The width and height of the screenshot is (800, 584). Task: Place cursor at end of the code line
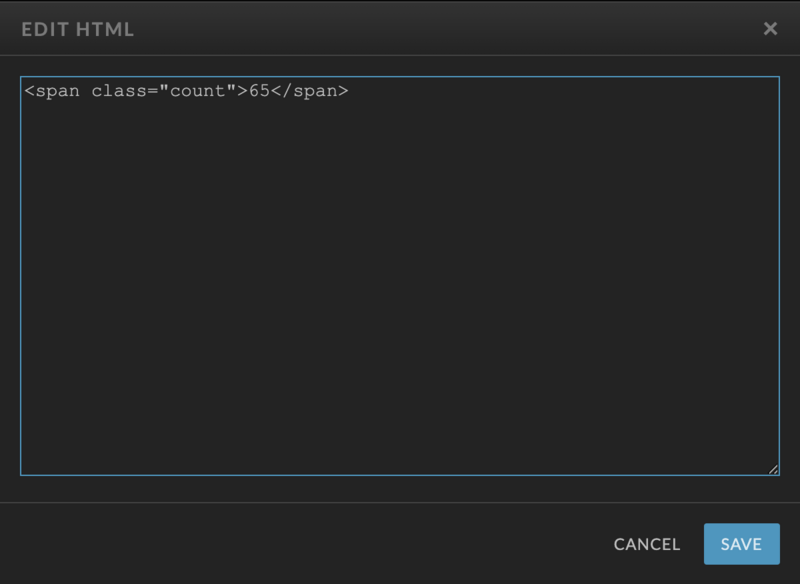tap(349, 91)
